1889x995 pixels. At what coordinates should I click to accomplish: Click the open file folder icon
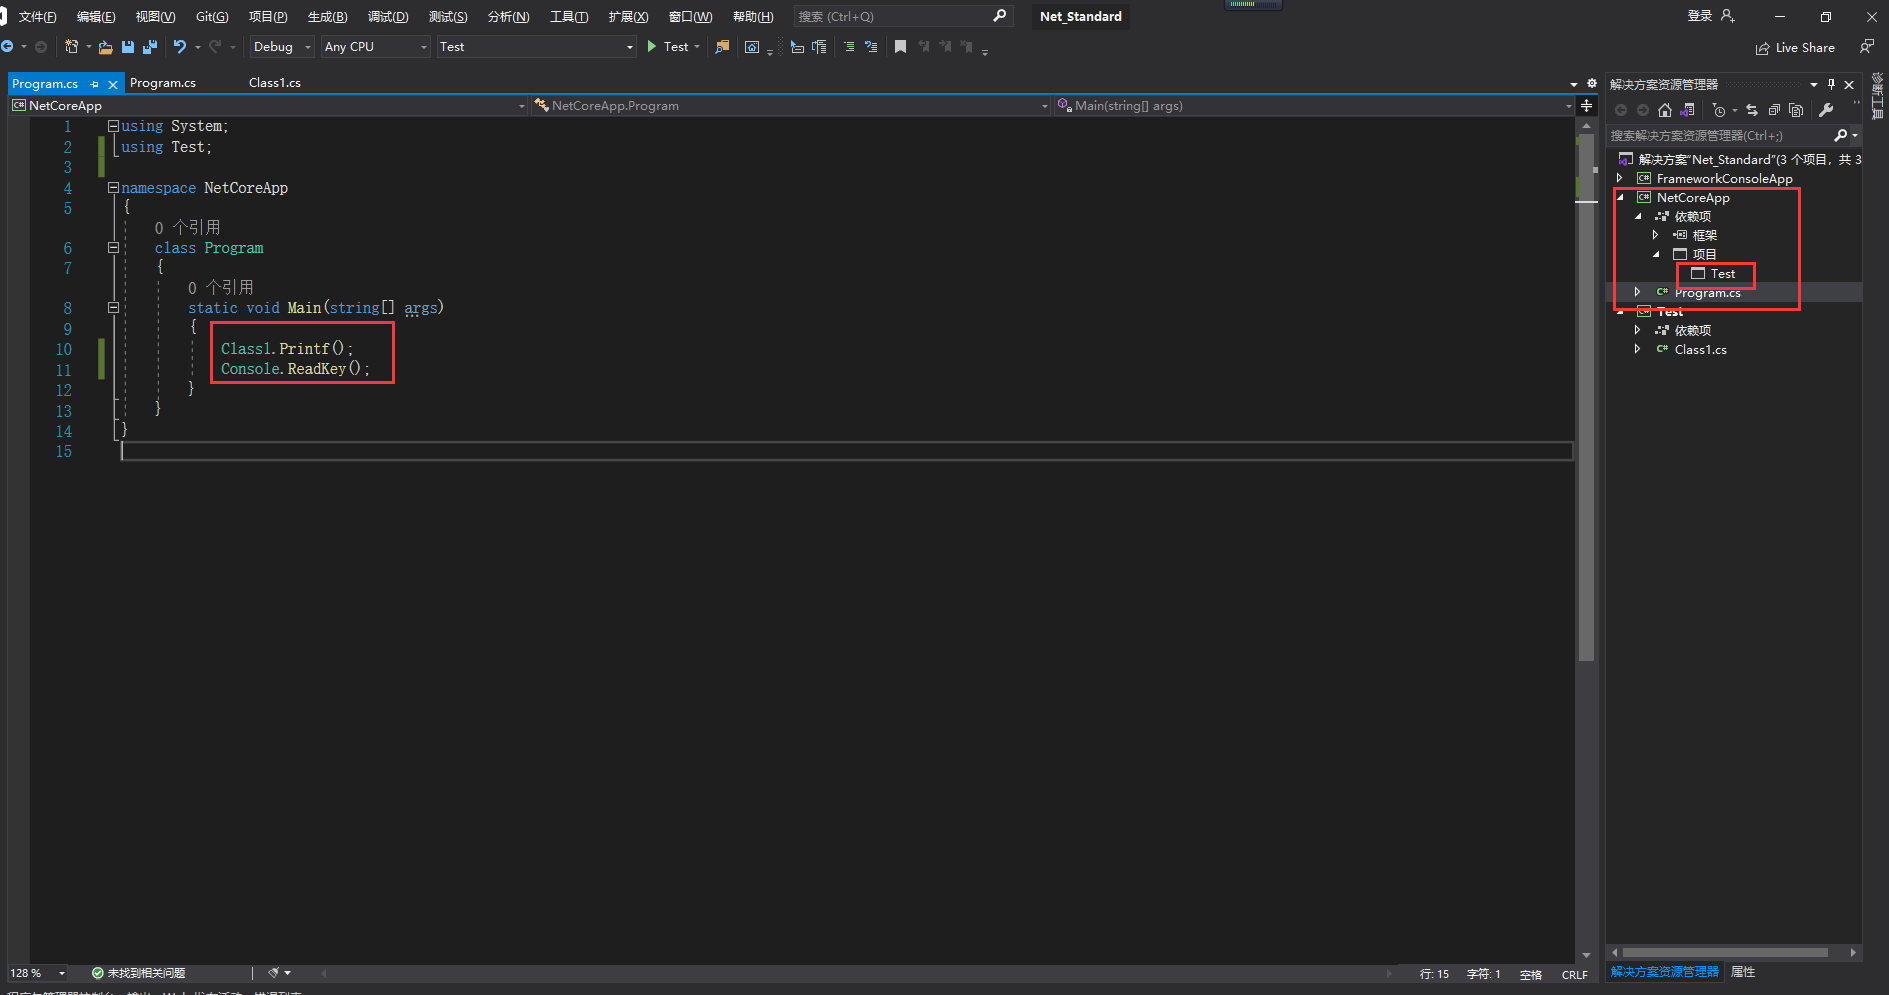(x=105, y=46)
